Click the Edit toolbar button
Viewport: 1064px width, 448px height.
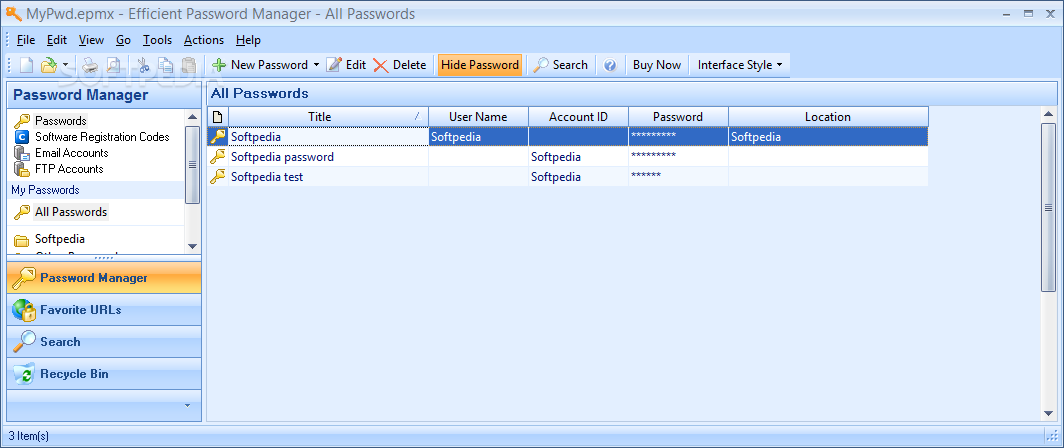(346, 65)
